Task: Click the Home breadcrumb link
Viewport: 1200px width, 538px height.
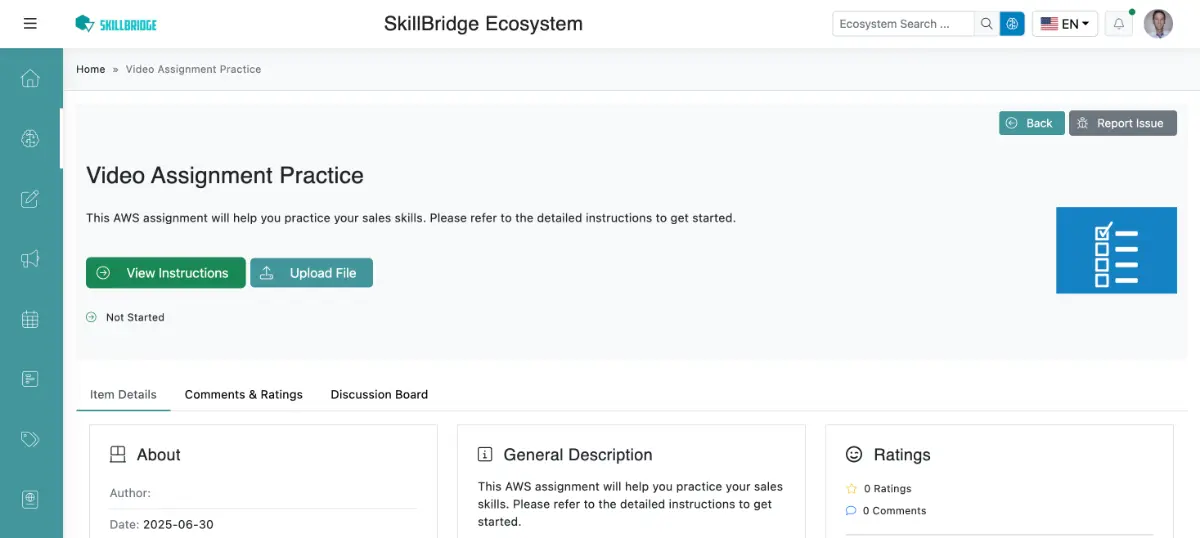Action: [x=91, y=69]
